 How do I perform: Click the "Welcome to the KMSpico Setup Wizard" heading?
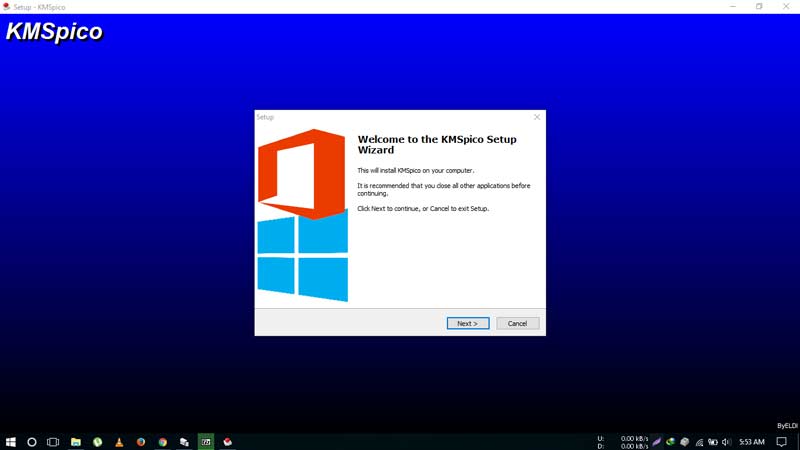click(x=437, y=144)
